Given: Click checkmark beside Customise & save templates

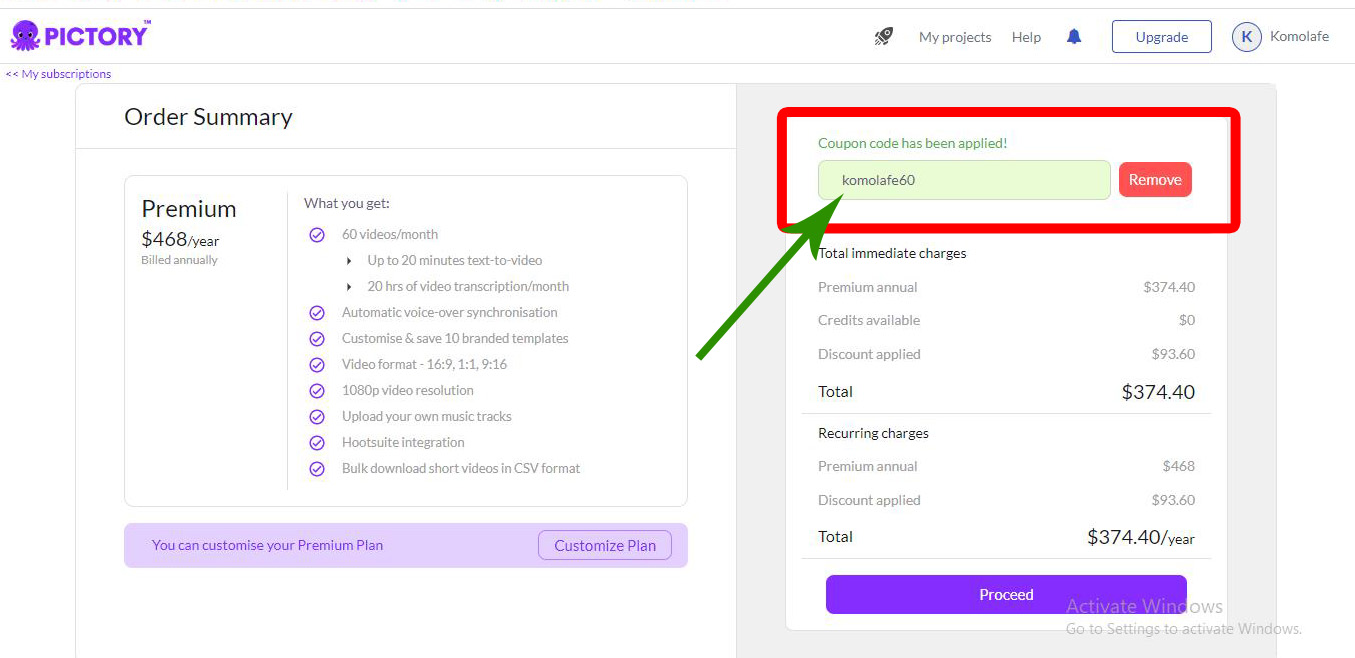Looking at the screenshot, I should pyautogui.click(x=317, y=339).
